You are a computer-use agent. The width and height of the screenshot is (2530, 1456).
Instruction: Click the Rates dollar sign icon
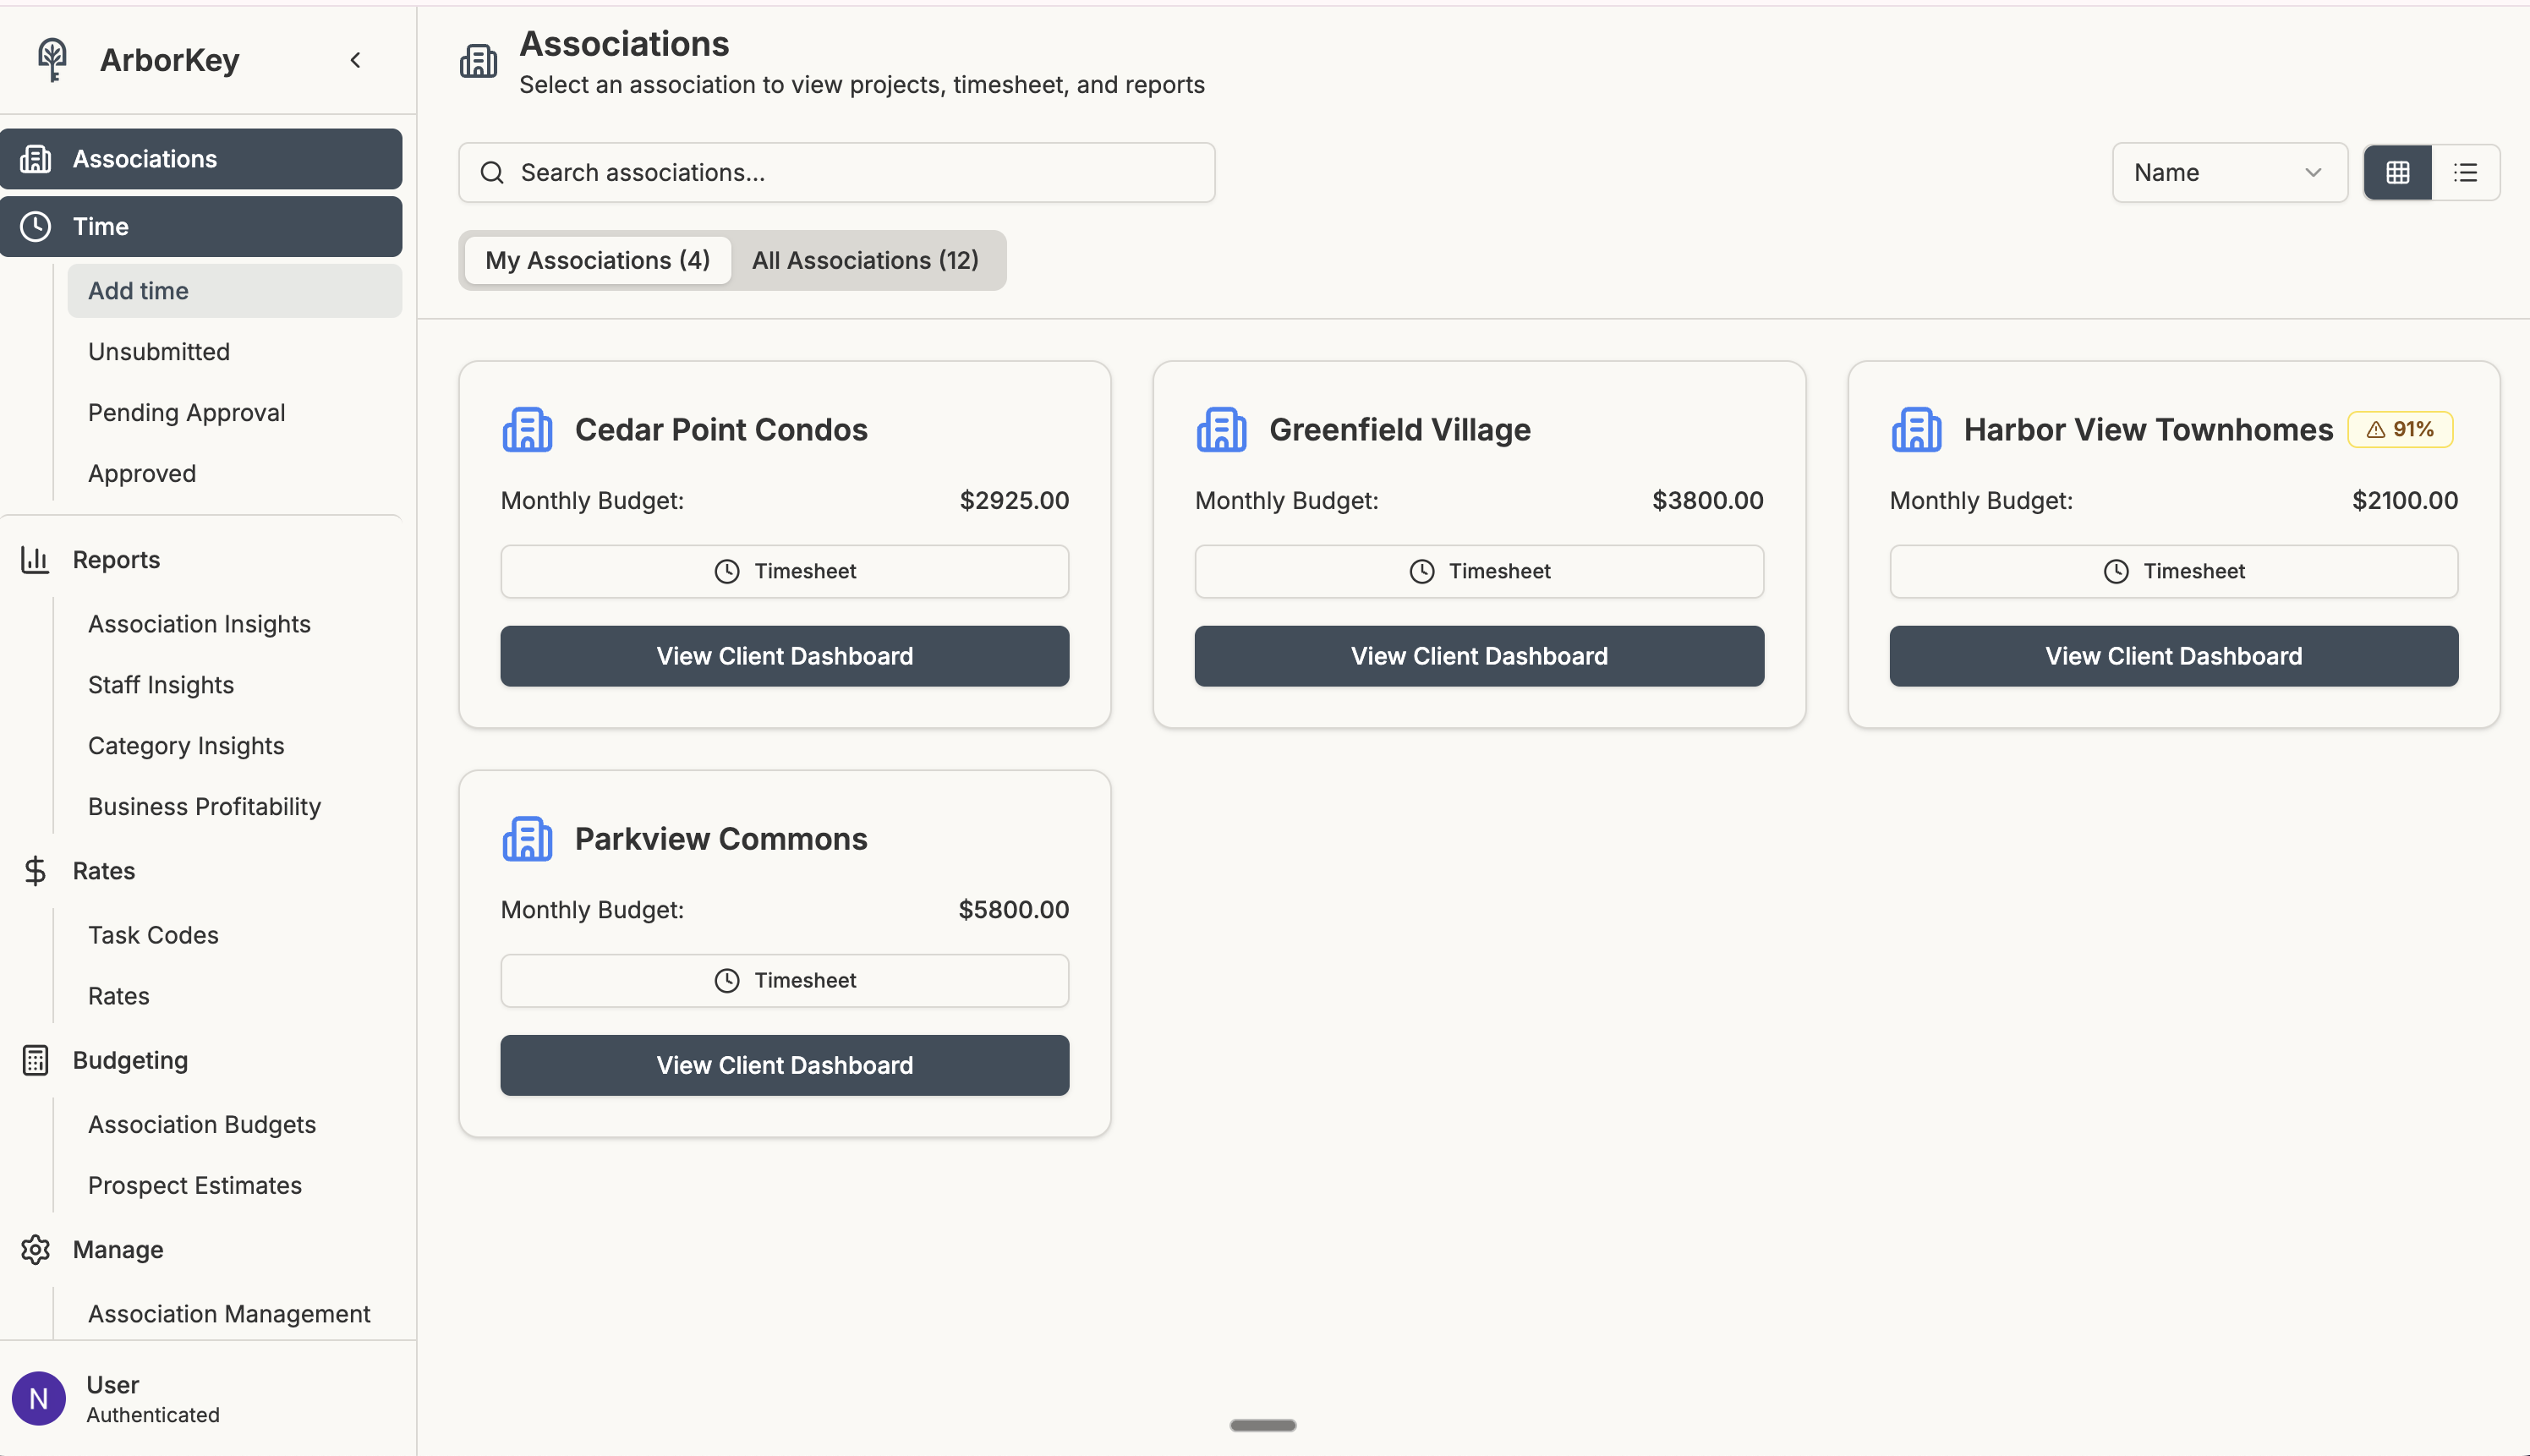click(35, 871)
